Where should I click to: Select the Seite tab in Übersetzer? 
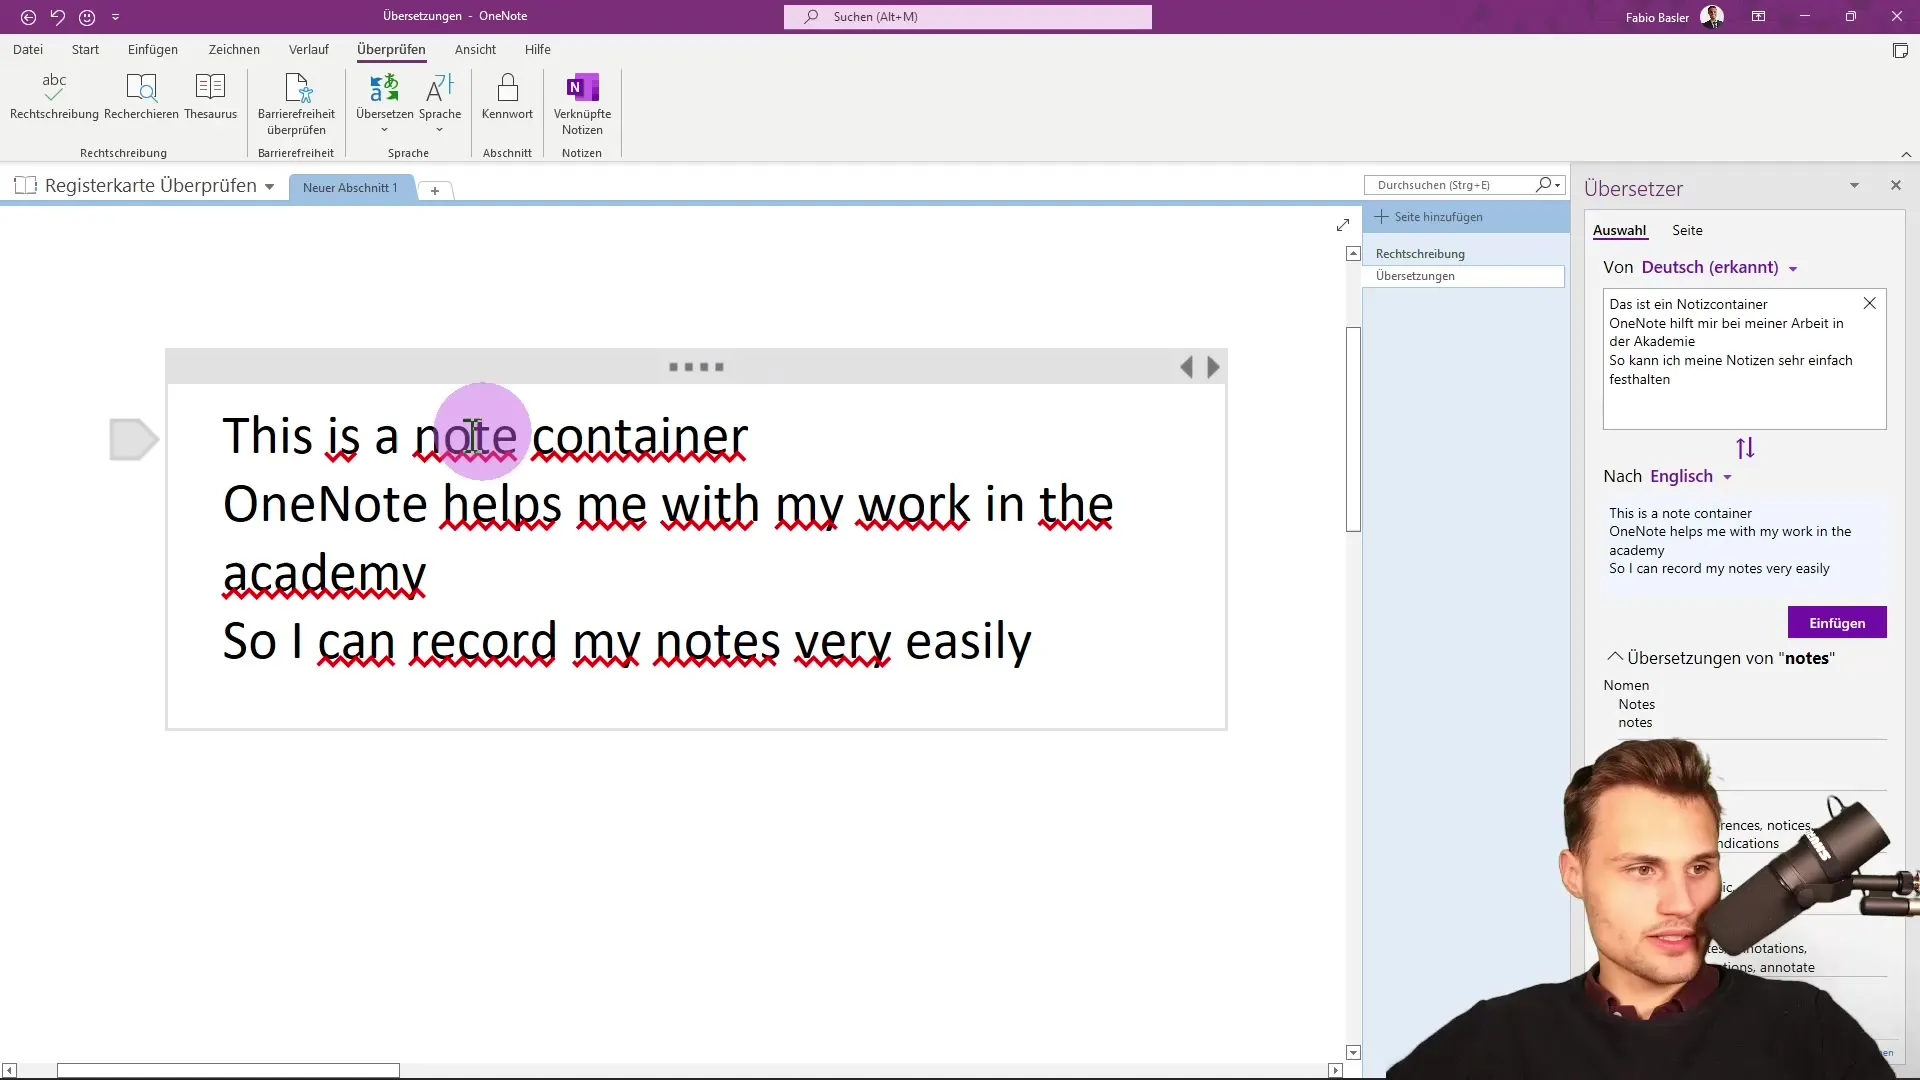click(1687, 231)
